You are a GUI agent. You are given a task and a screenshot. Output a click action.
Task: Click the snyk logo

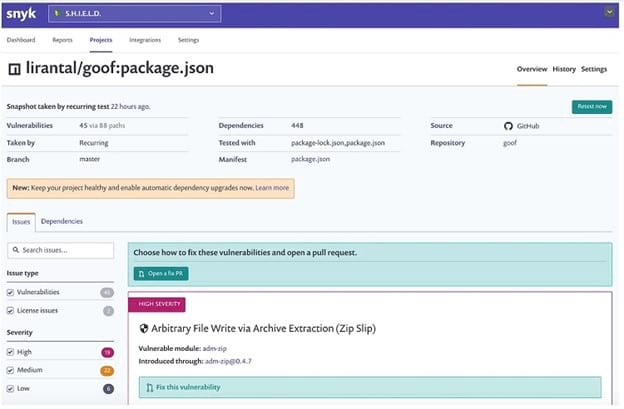(x=21, y=14)
